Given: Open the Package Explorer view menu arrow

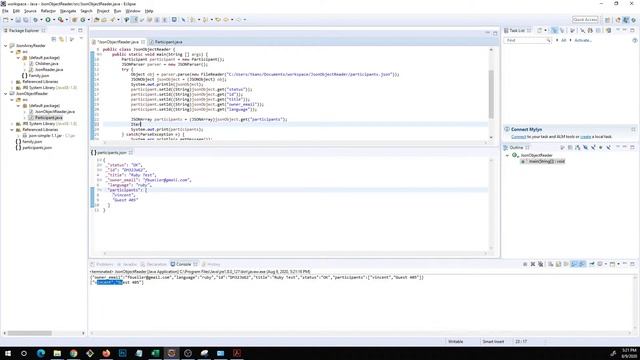Looking at the screenshot, I should click(x=81, y=39).
